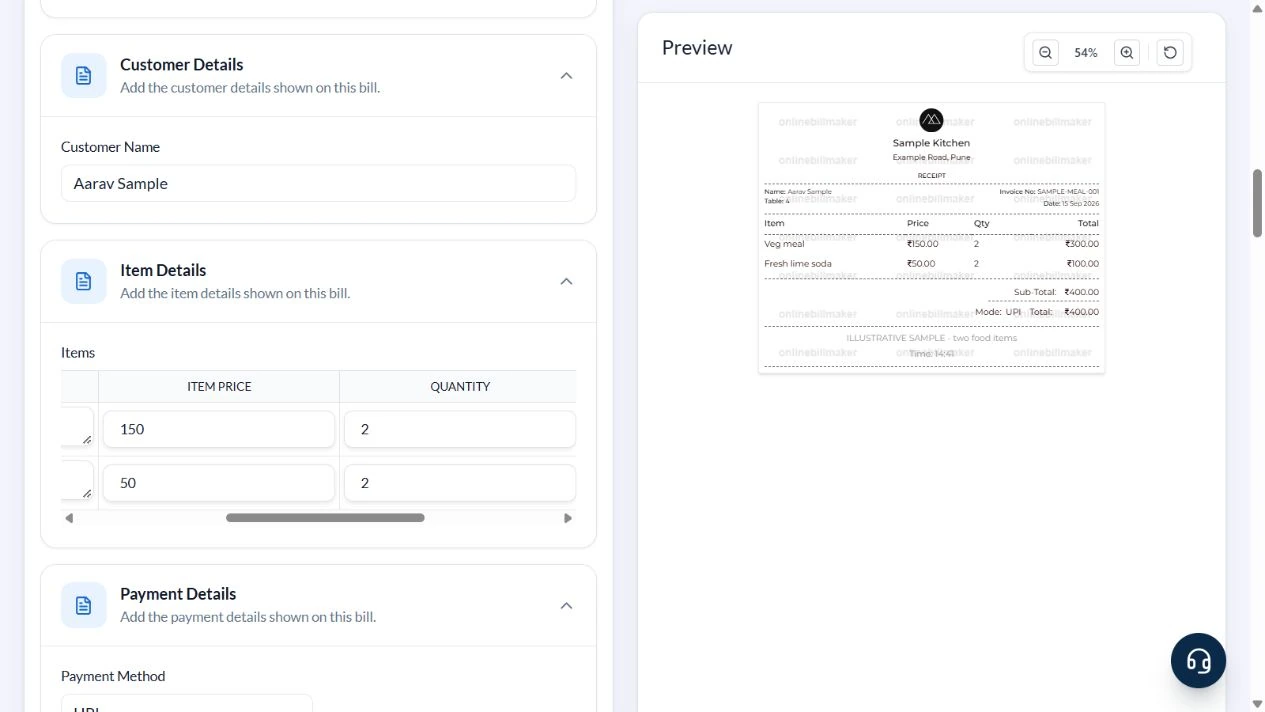Image resolution: width=1265 pixels, height=712 pixels.
Task: Reset the preview zoom level
Action: [x=1170, y=53]
